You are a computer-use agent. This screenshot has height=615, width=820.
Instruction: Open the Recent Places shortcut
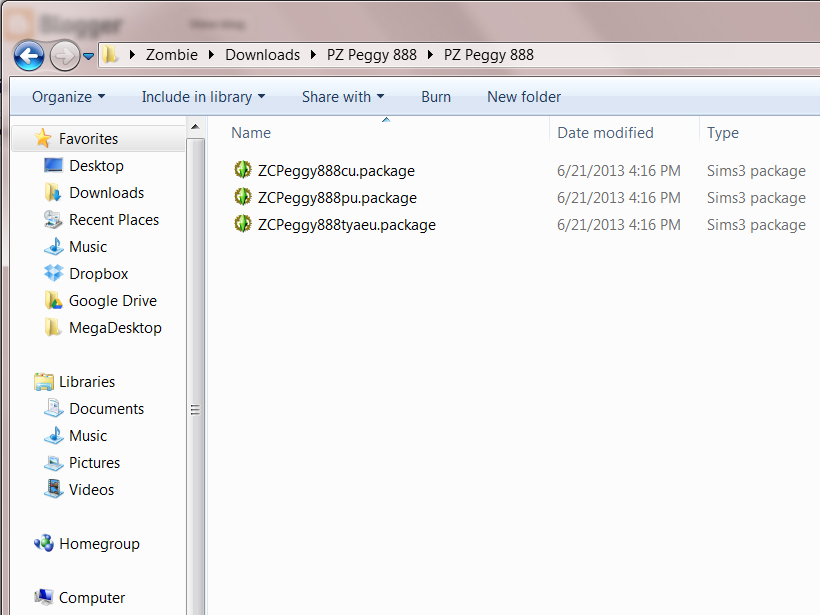pyautogui.click(x=113, y=219)
